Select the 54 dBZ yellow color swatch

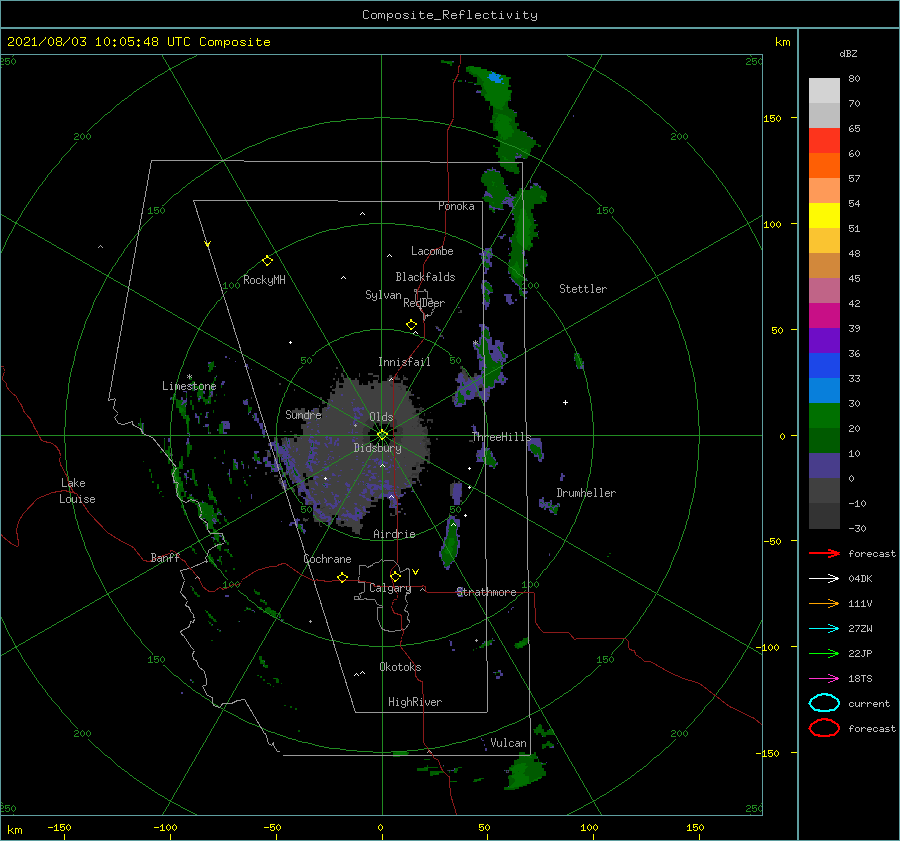[x=824, y=216]
